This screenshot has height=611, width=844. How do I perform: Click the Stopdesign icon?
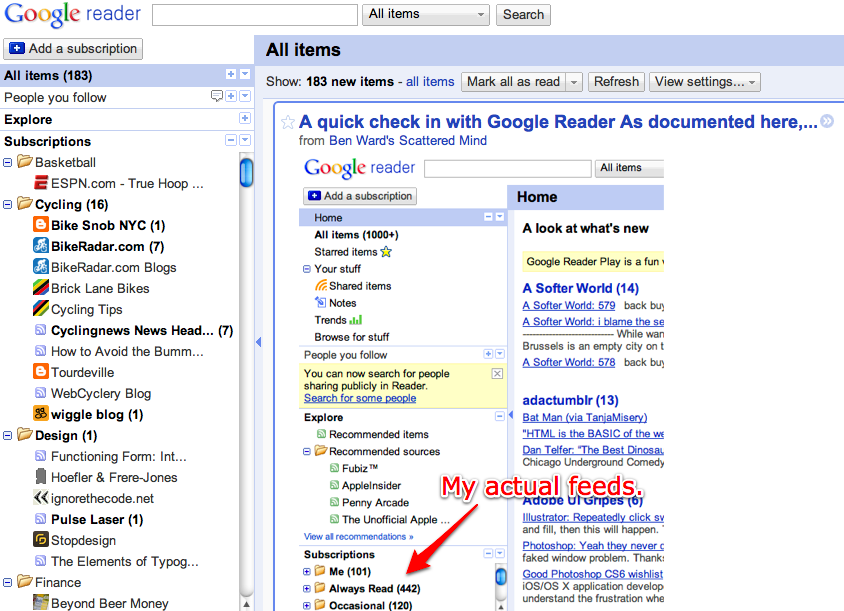41,539
